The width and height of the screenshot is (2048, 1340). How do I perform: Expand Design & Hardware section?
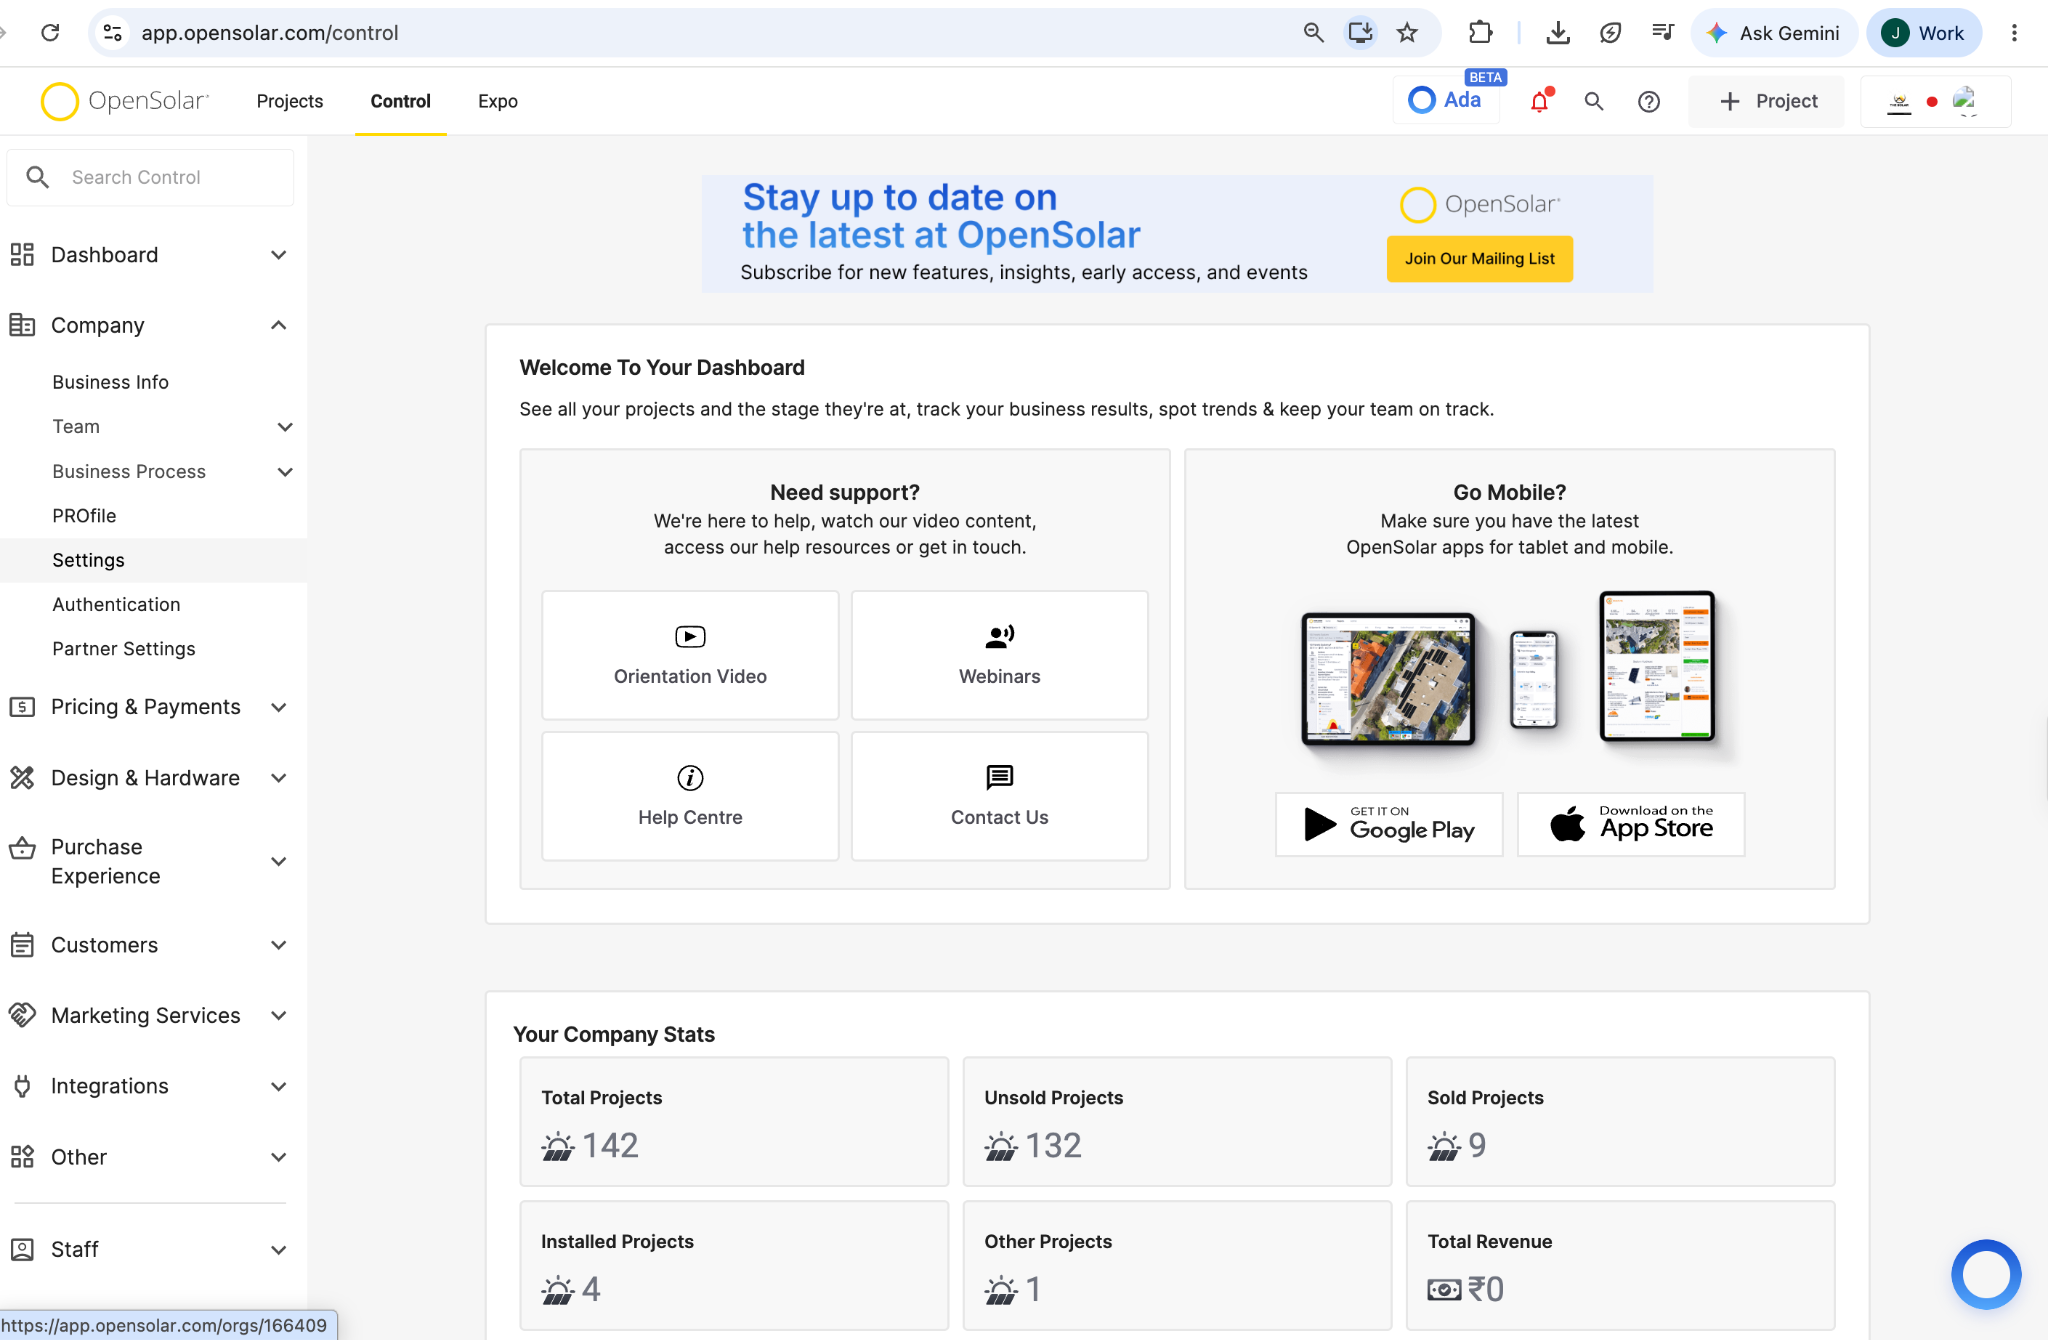coord(279,778)
